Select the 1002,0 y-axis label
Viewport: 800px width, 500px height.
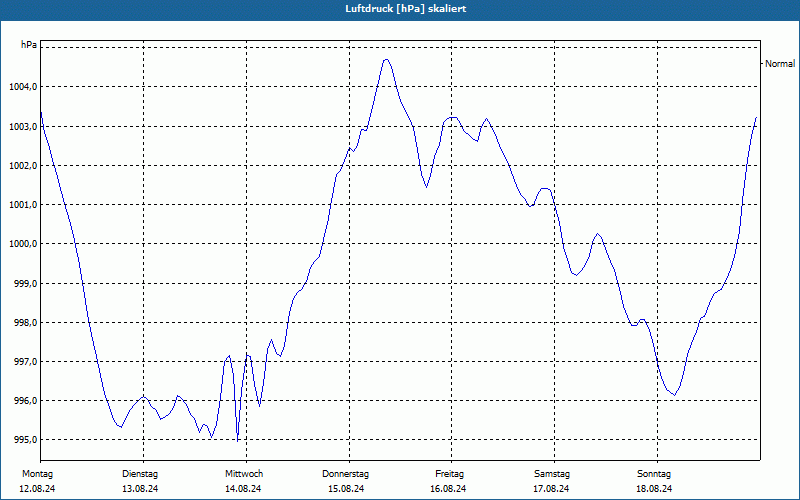(23, 165)
